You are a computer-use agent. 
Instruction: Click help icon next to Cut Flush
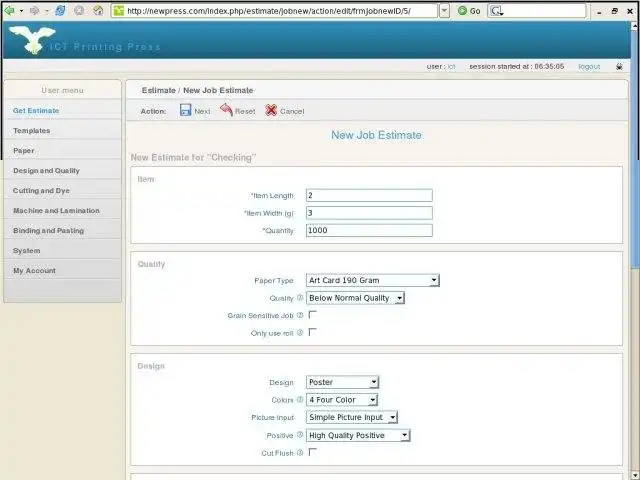(x=300, y=452)
